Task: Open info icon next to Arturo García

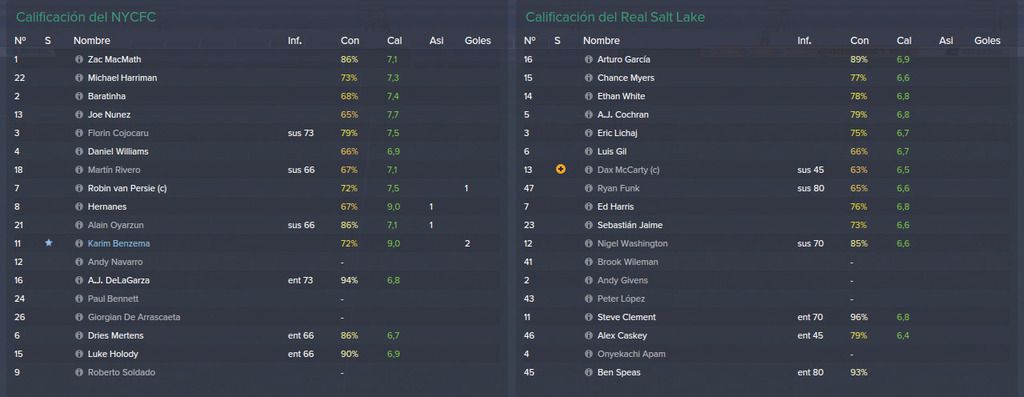Action: pos(588,59)
